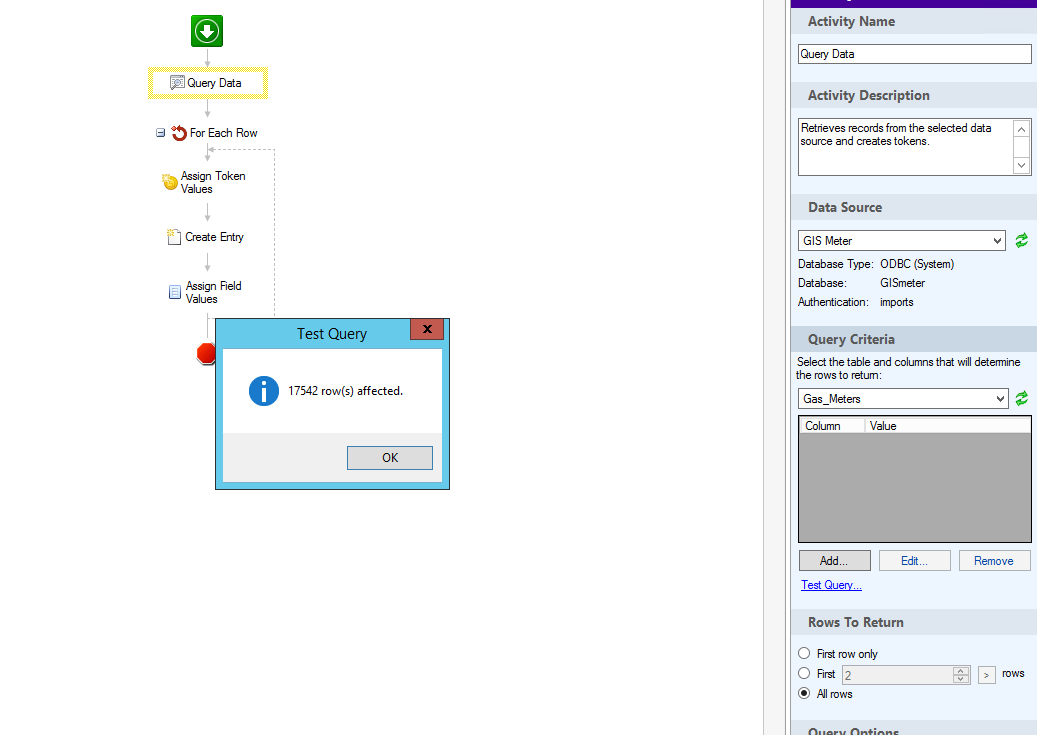Click the Activity Description text box

(905, 147)
